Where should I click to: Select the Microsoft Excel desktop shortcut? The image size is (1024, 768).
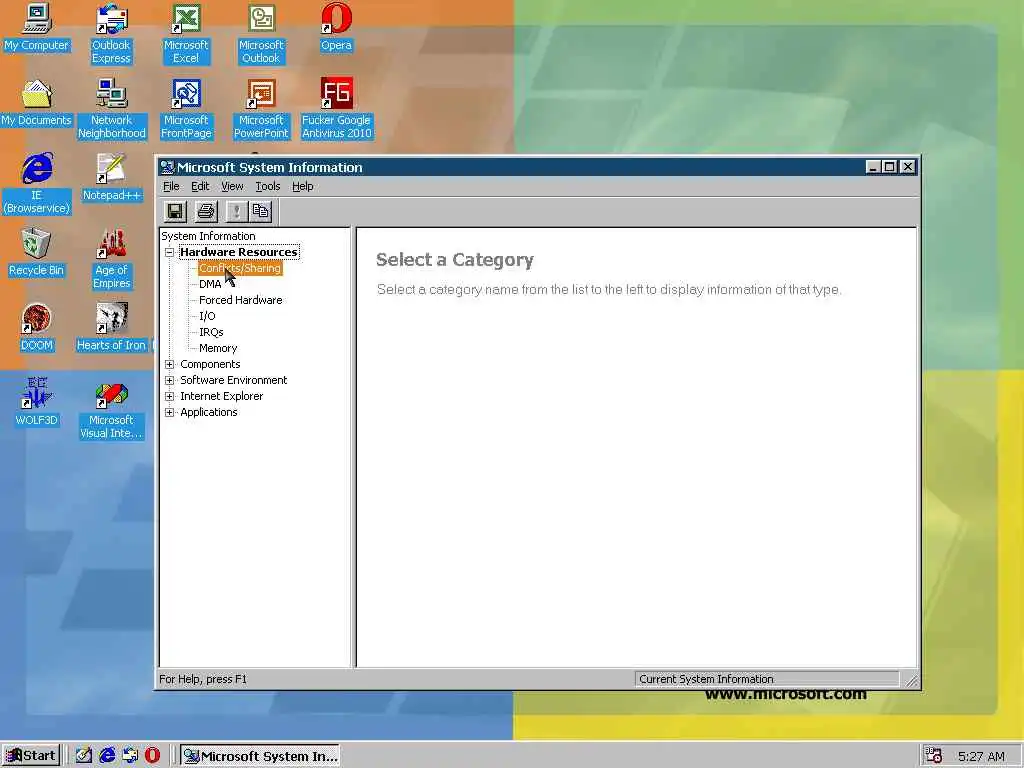(x=186, y=34)
